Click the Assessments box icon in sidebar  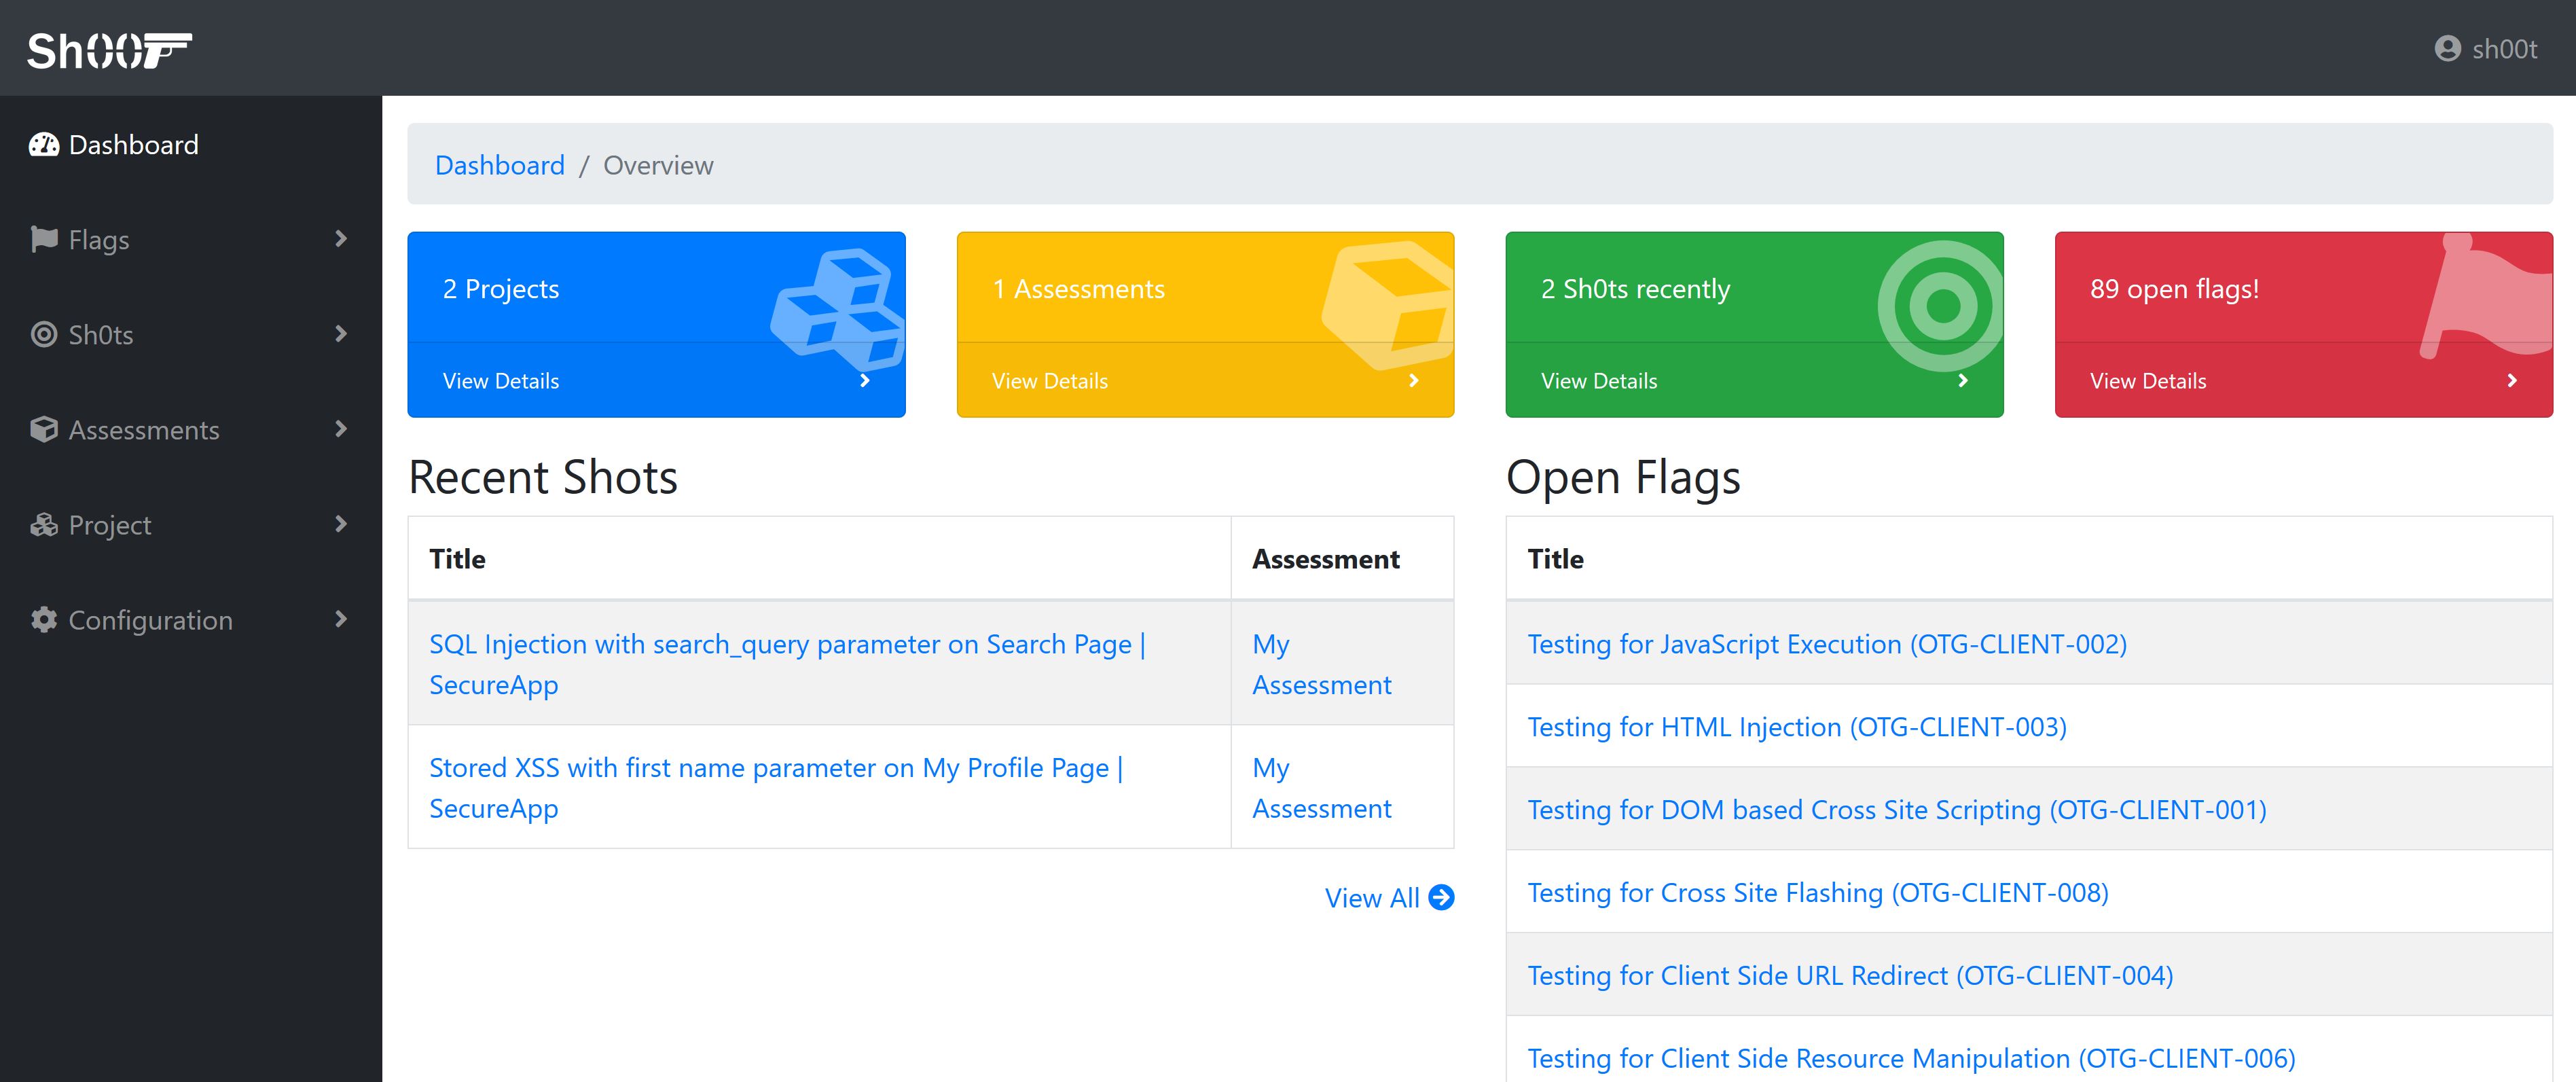click(x=44, y=430)
